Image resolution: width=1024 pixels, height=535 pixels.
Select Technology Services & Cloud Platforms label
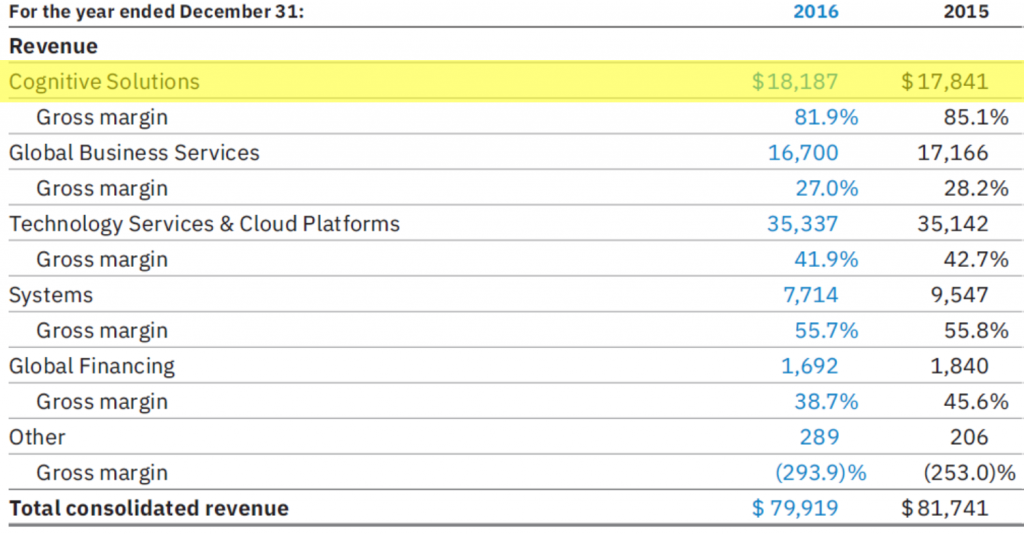click(x=204, y=224)
